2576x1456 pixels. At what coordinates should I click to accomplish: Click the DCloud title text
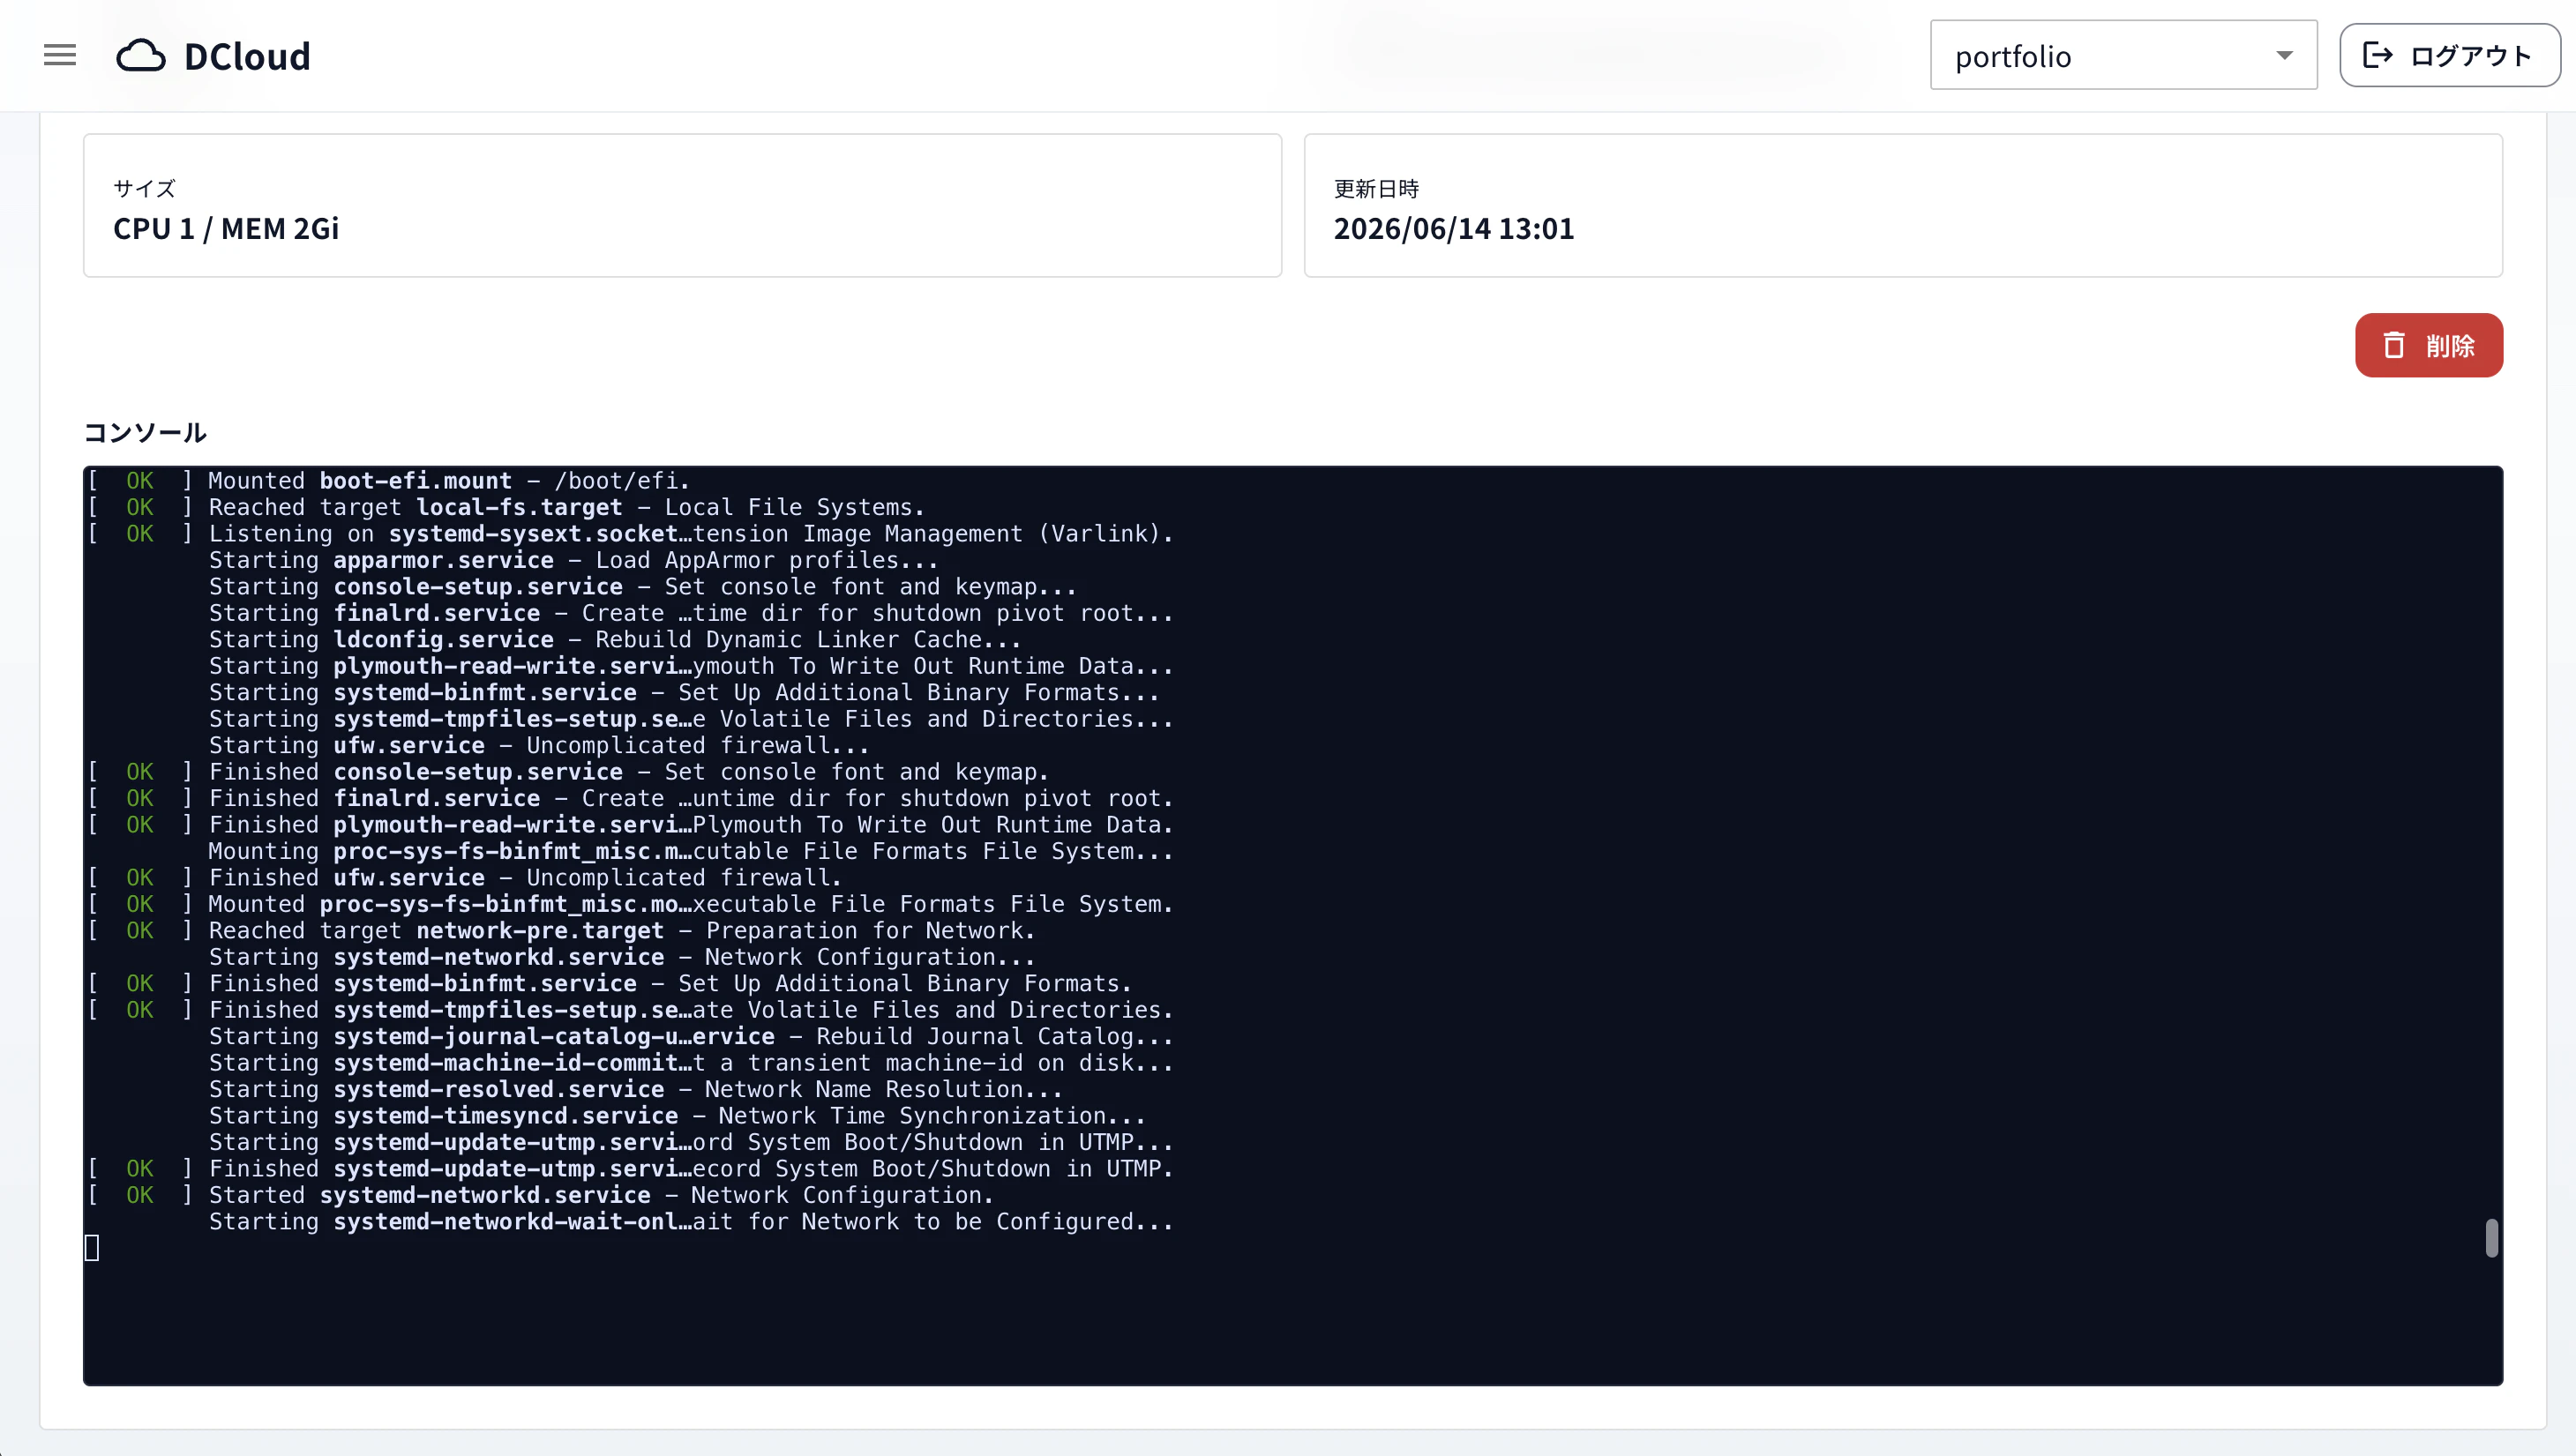point(247,56)
